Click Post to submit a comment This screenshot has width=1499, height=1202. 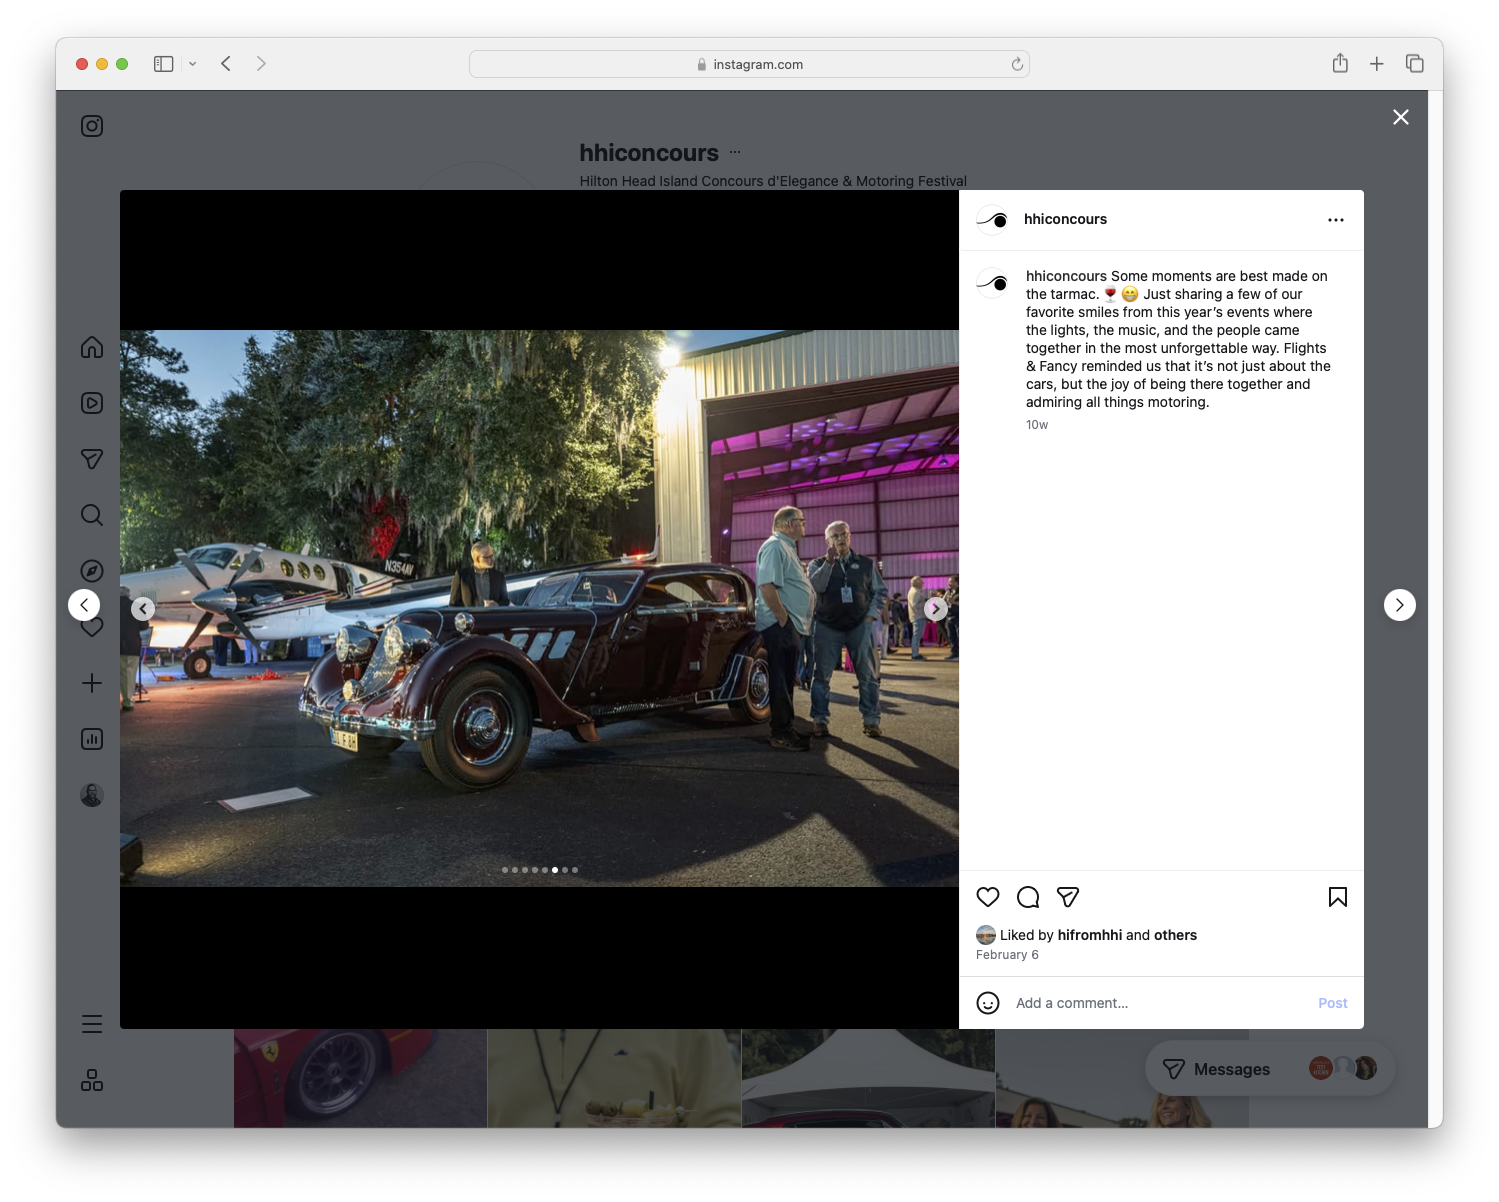coord(1332,1002)
